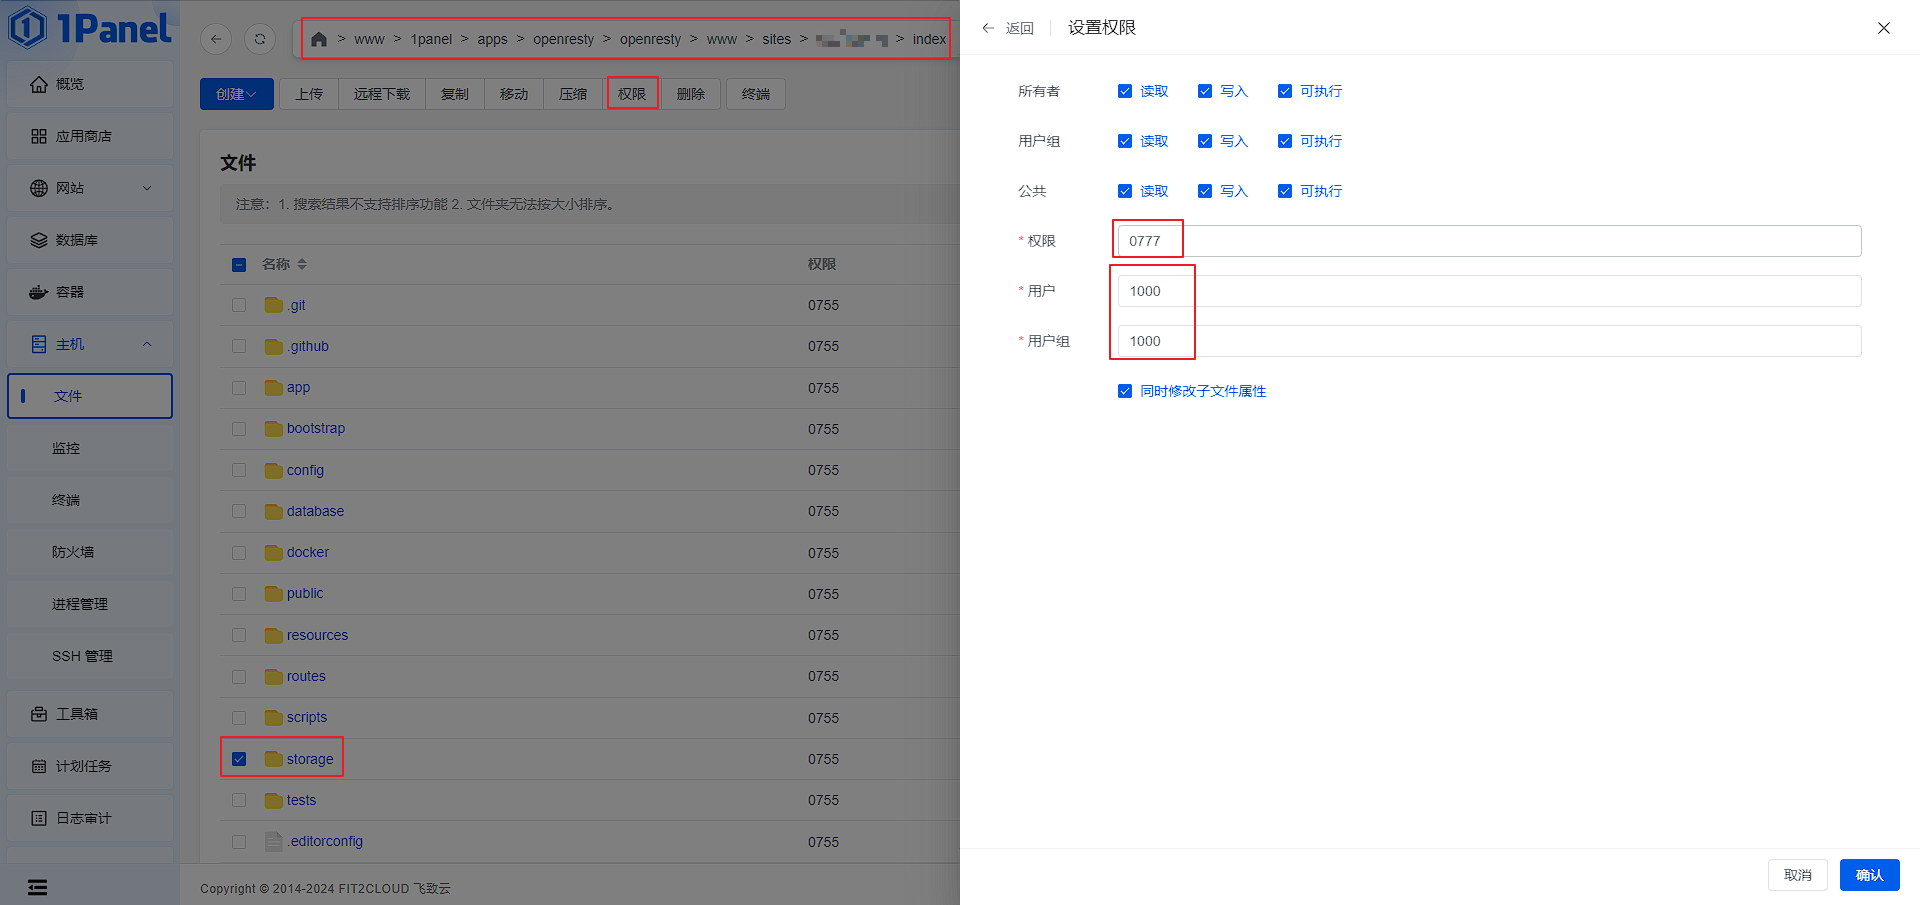Viewport: 1920px width, 905px height.
Task: Click the .git folder icon
Action: pyautogui.click(x=273, y=305)
